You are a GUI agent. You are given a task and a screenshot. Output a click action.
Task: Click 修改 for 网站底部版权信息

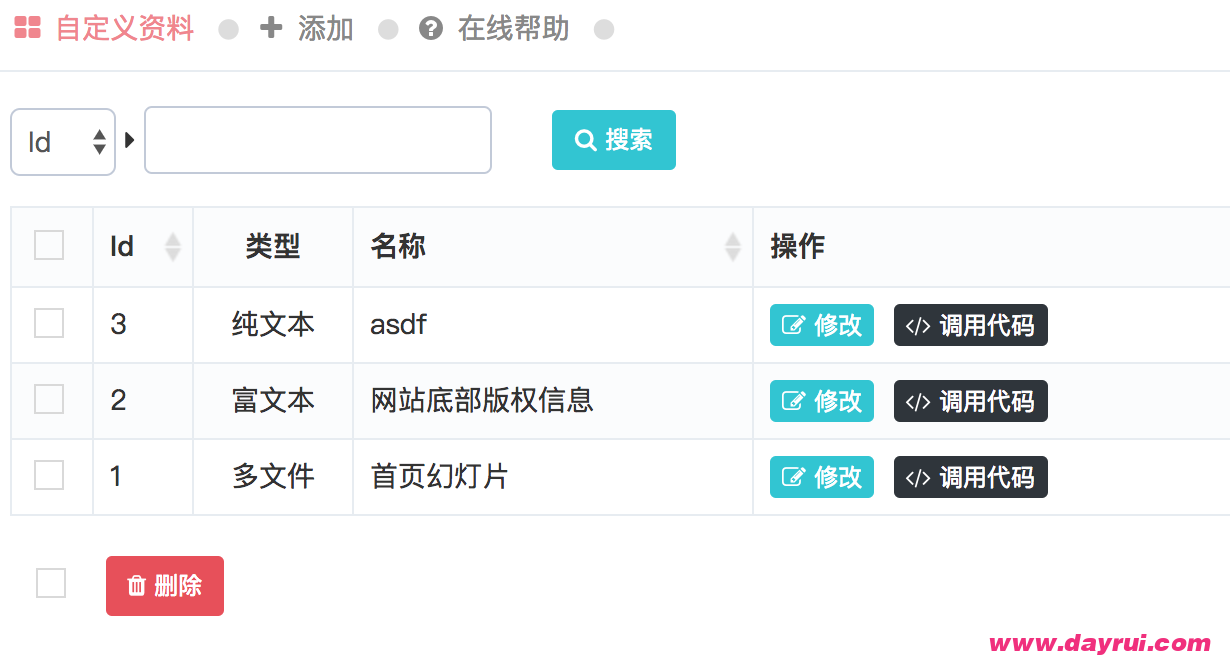point(822,401)
